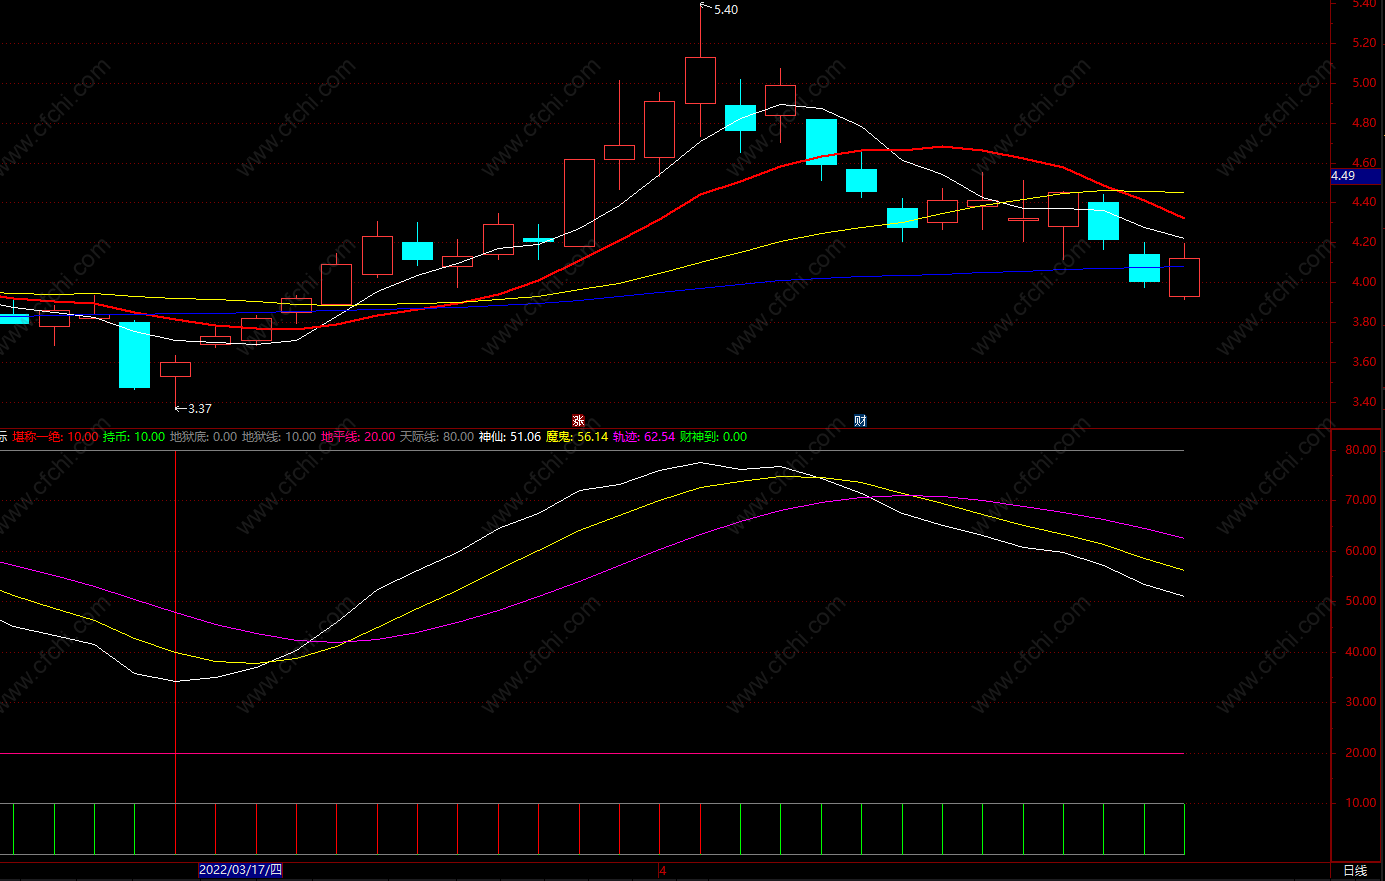
Task: Click the 地狱底: 0.00 indicator value
Action: pos(204,437)
